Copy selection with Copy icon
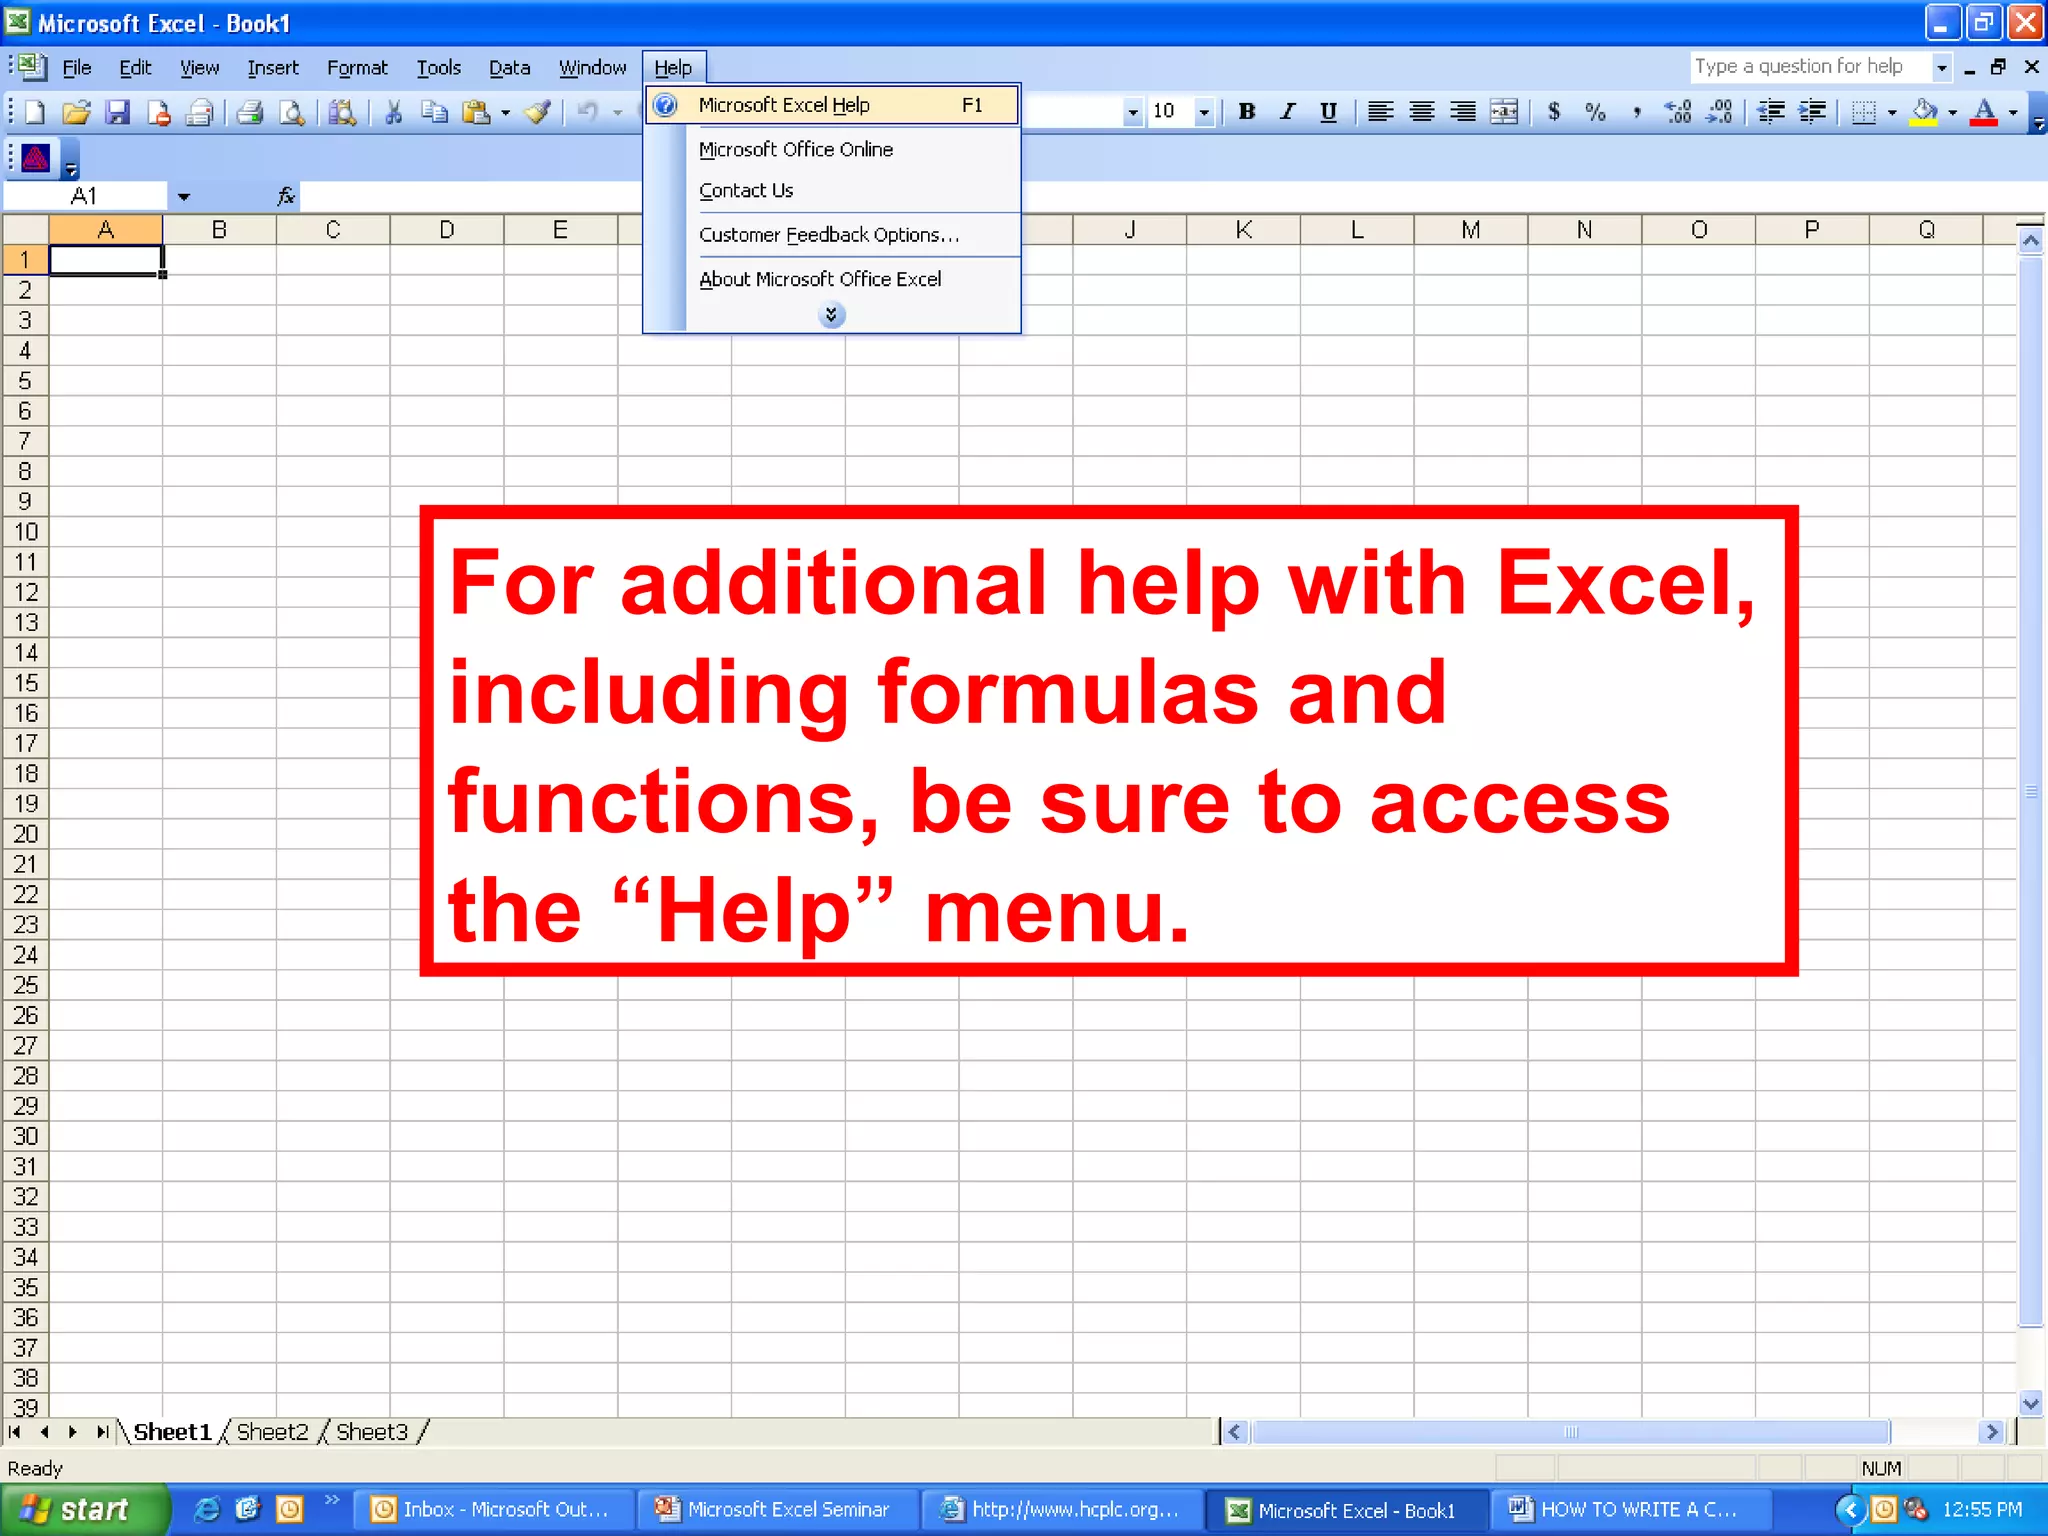This screenshot has height=1536, width=2048. pyautogui.click(x=434, y=112)
